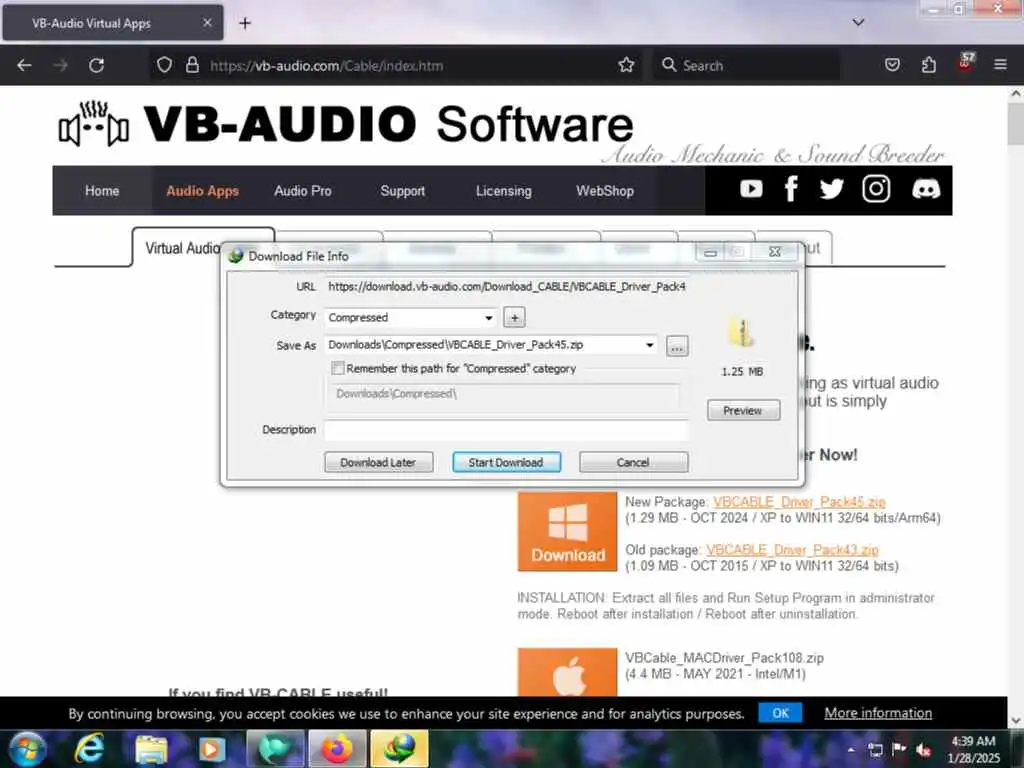Open VB-Audio's Discord server icon

click(x=925, y=189)
